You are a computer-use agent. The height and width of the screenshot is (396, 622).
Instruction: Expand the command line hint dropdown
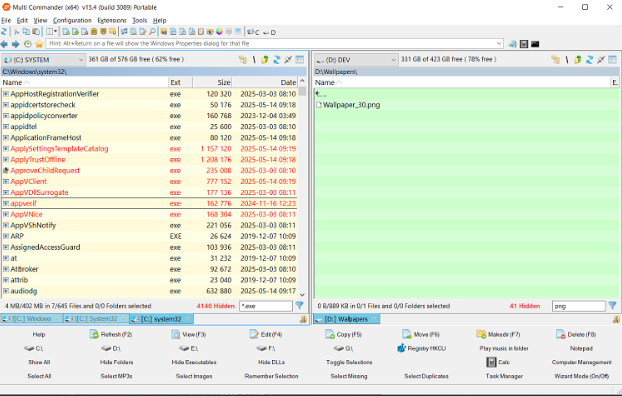click(x=499, y=43)
